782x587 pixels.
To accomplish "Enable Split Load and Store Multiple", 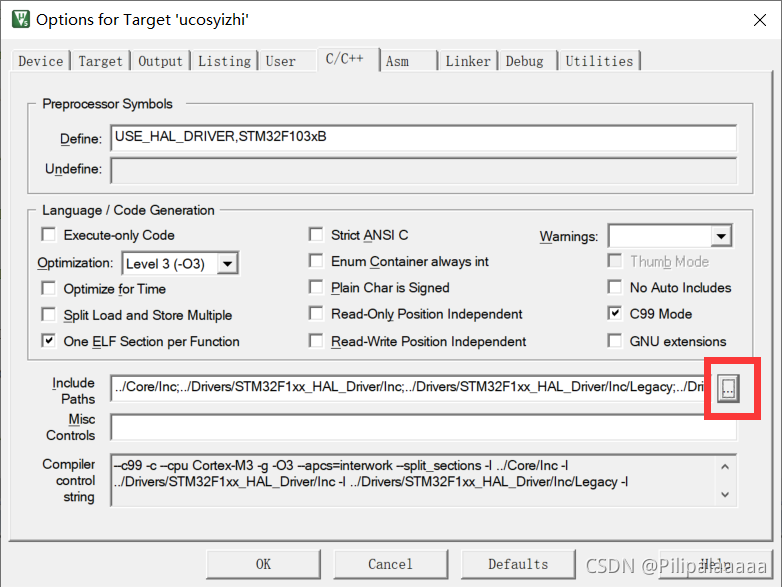I will tap(48, 315).
